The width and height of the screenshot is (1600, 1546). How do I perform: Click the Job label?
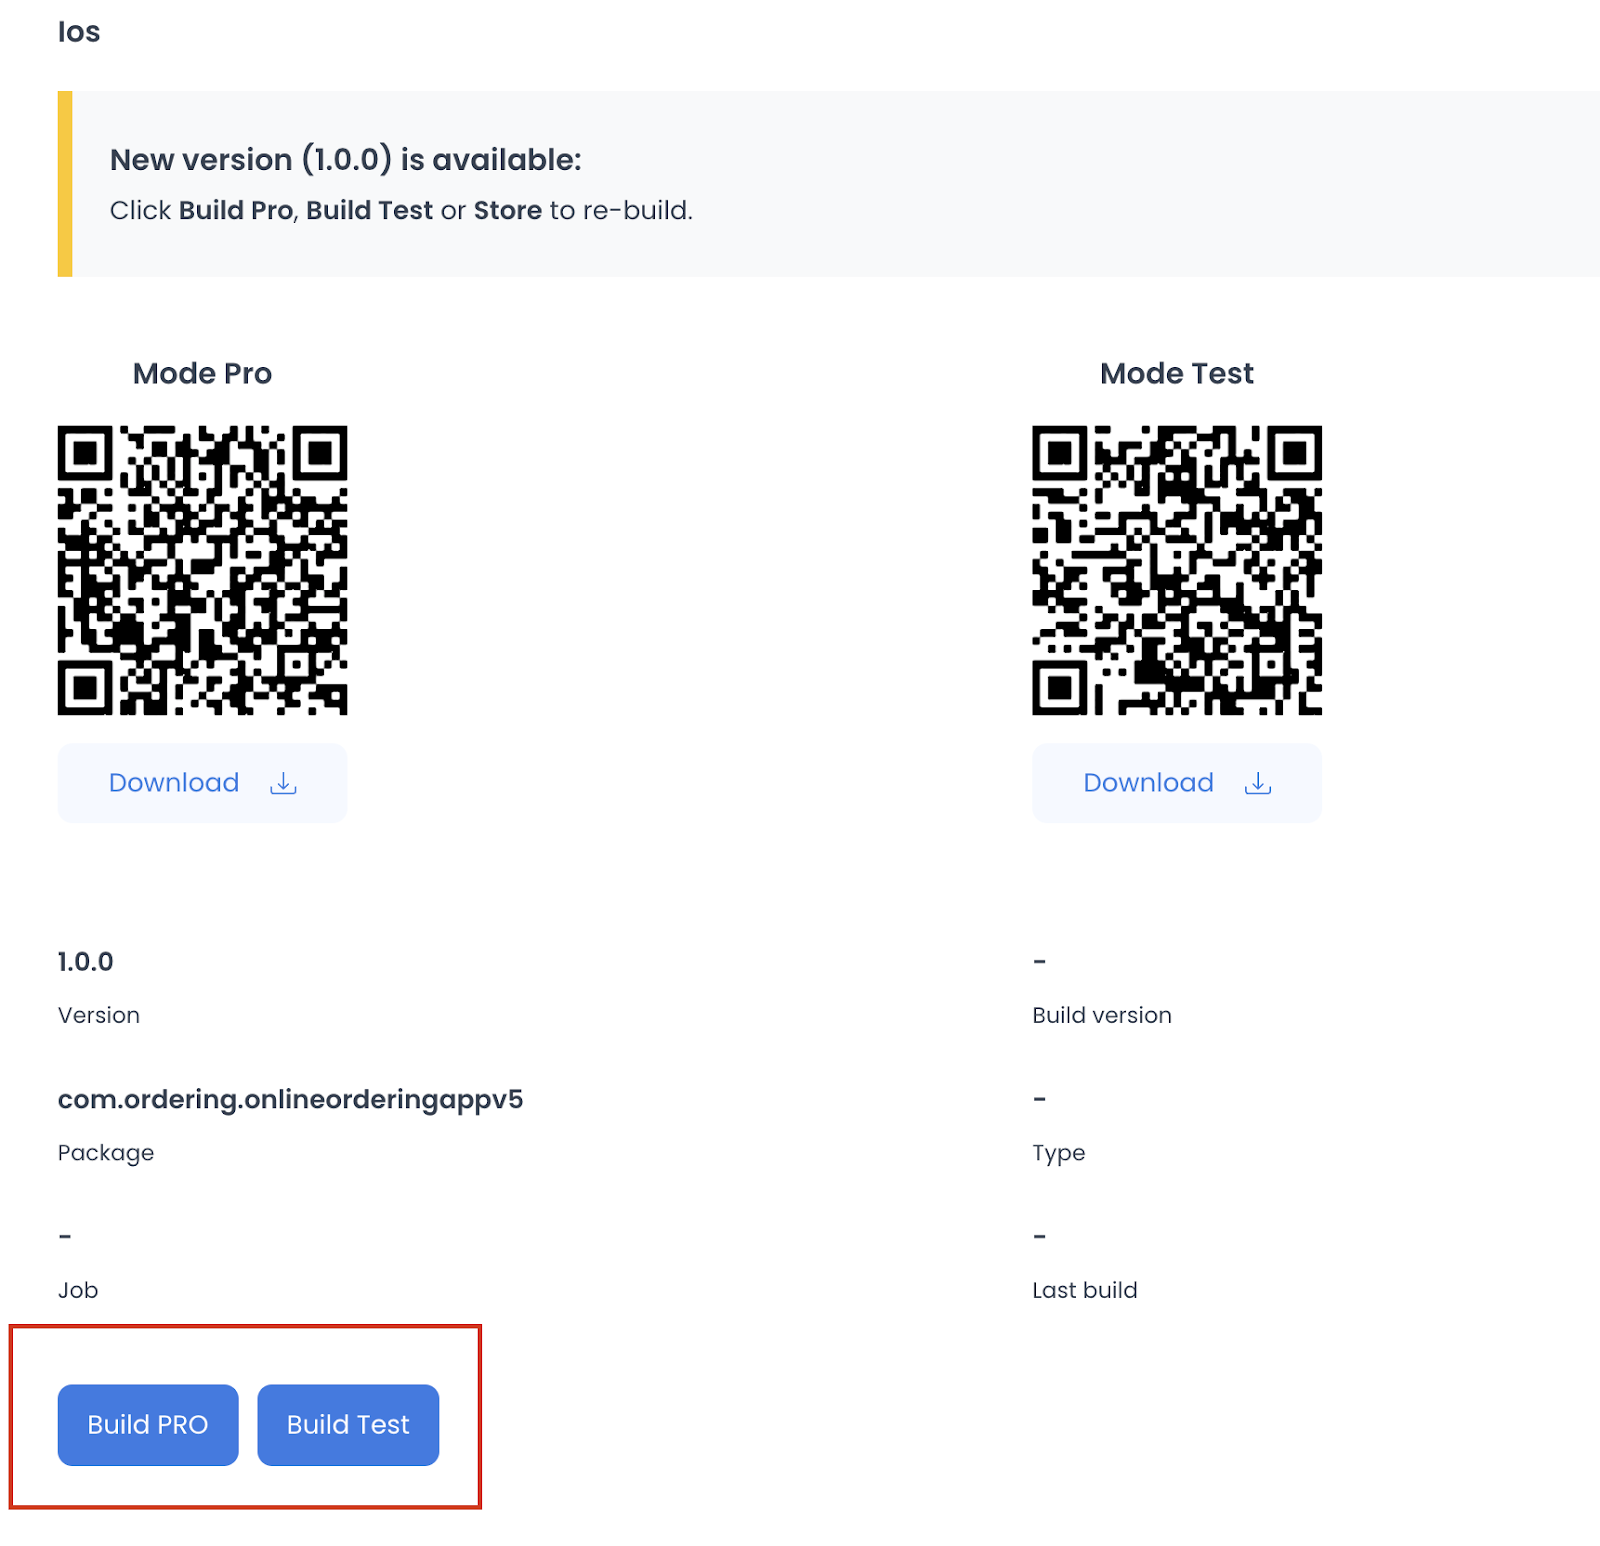[x=78, y=1290]
